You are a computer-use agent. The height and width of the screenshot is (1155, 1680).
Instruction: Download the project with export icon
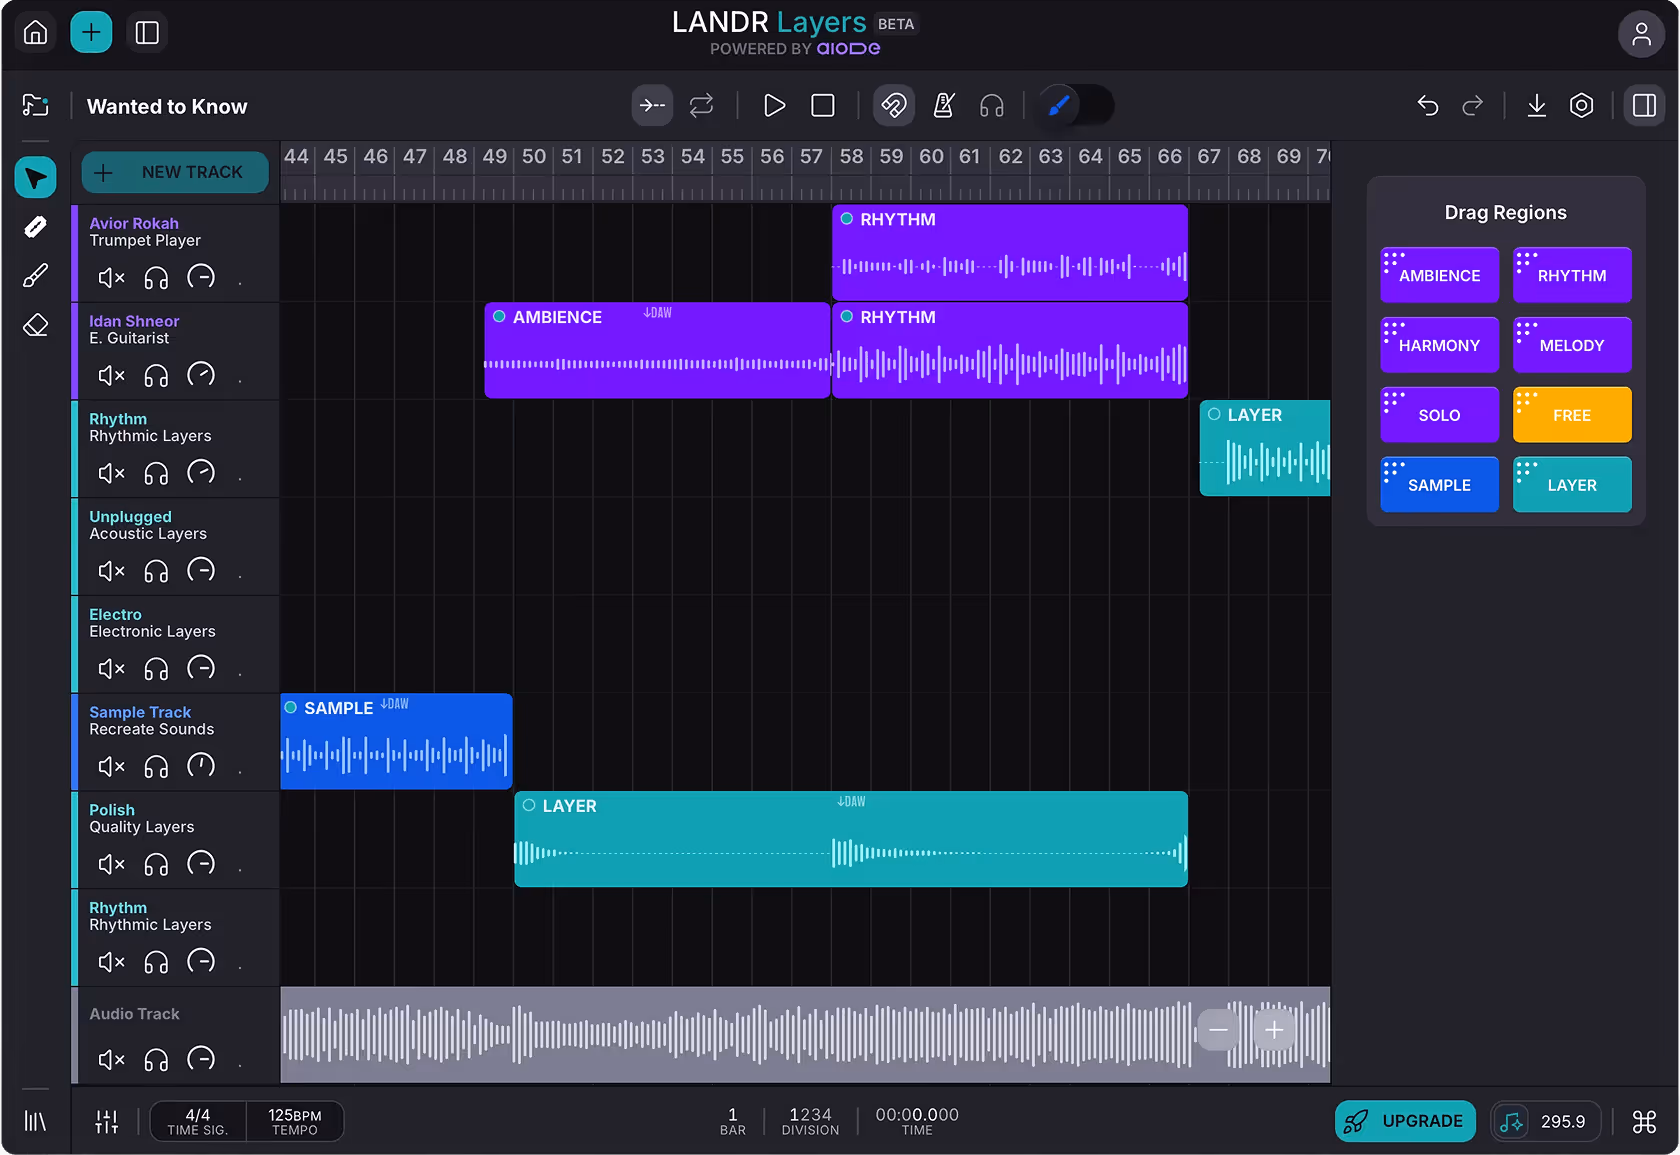pos(1536,106)
